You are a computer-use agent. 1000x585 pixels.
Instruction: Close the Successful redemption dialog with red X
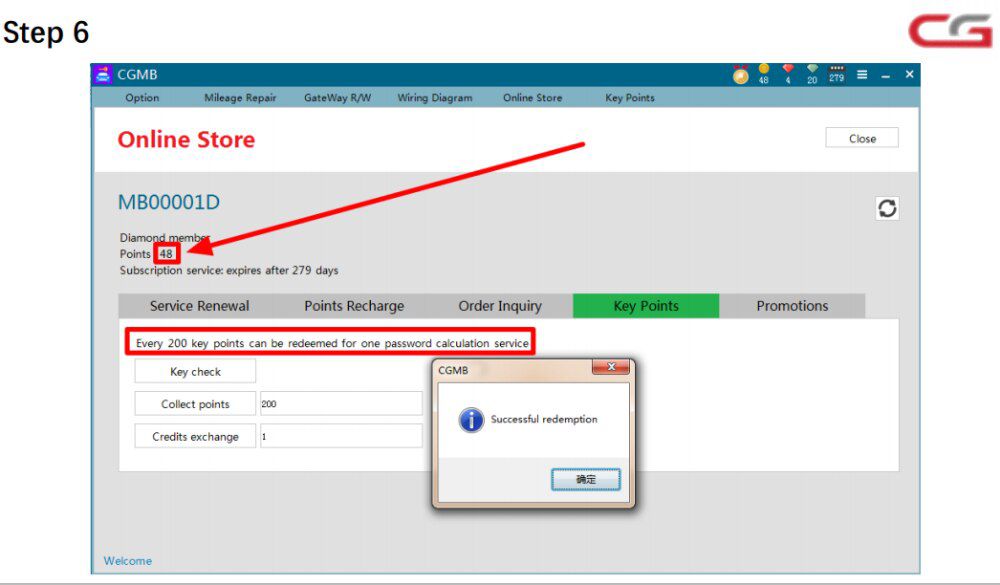point(610,368)
